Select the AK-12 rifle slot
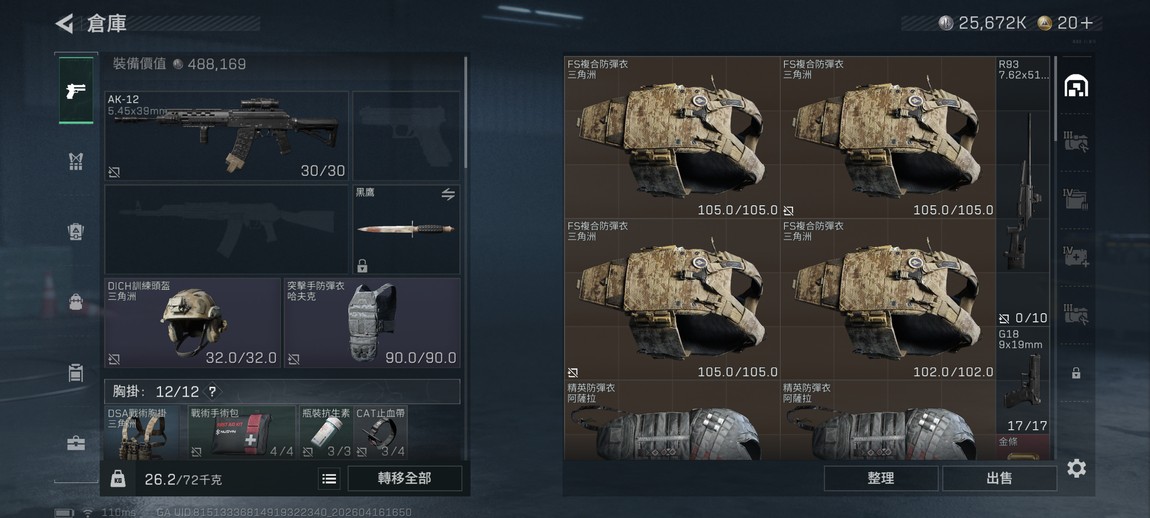 click(x=227, y=136)
